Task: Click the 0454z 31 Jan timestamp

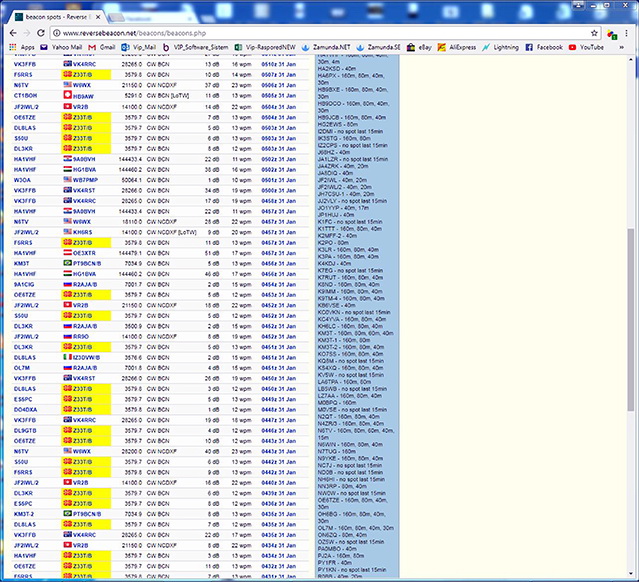Action: click(278, 284)
